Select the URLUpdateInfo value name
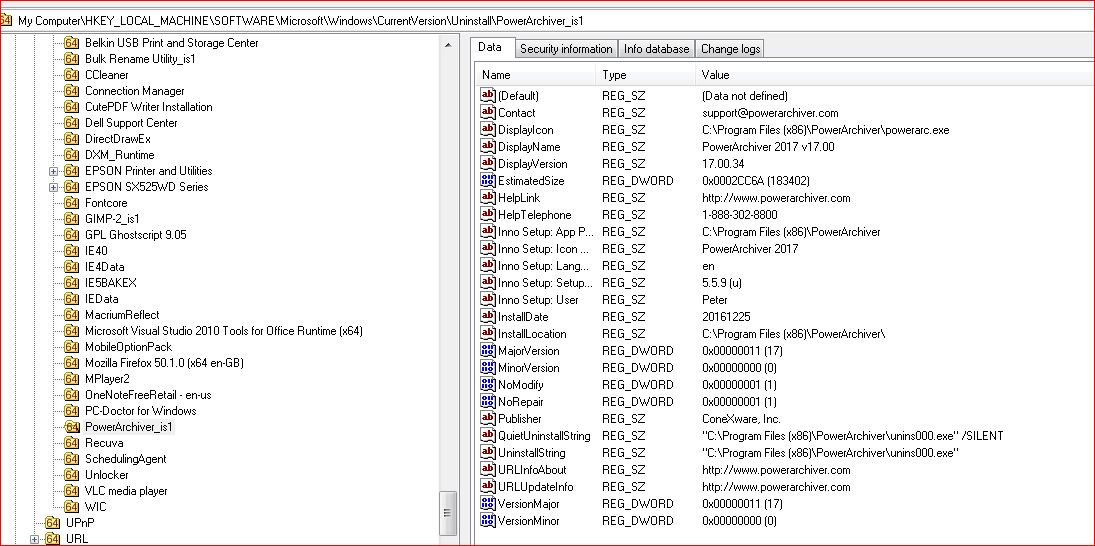This screenshot has height=546, width=1095. coord(536,487)
